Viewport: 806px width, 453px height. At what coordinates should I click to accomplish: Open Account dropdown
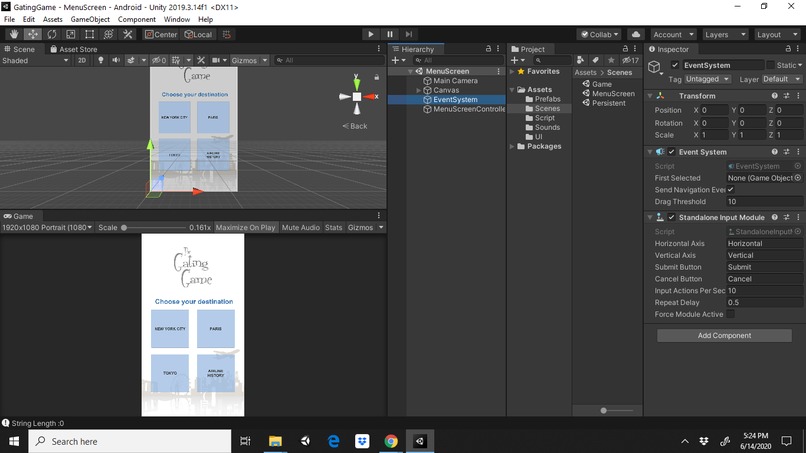point(673,34)
